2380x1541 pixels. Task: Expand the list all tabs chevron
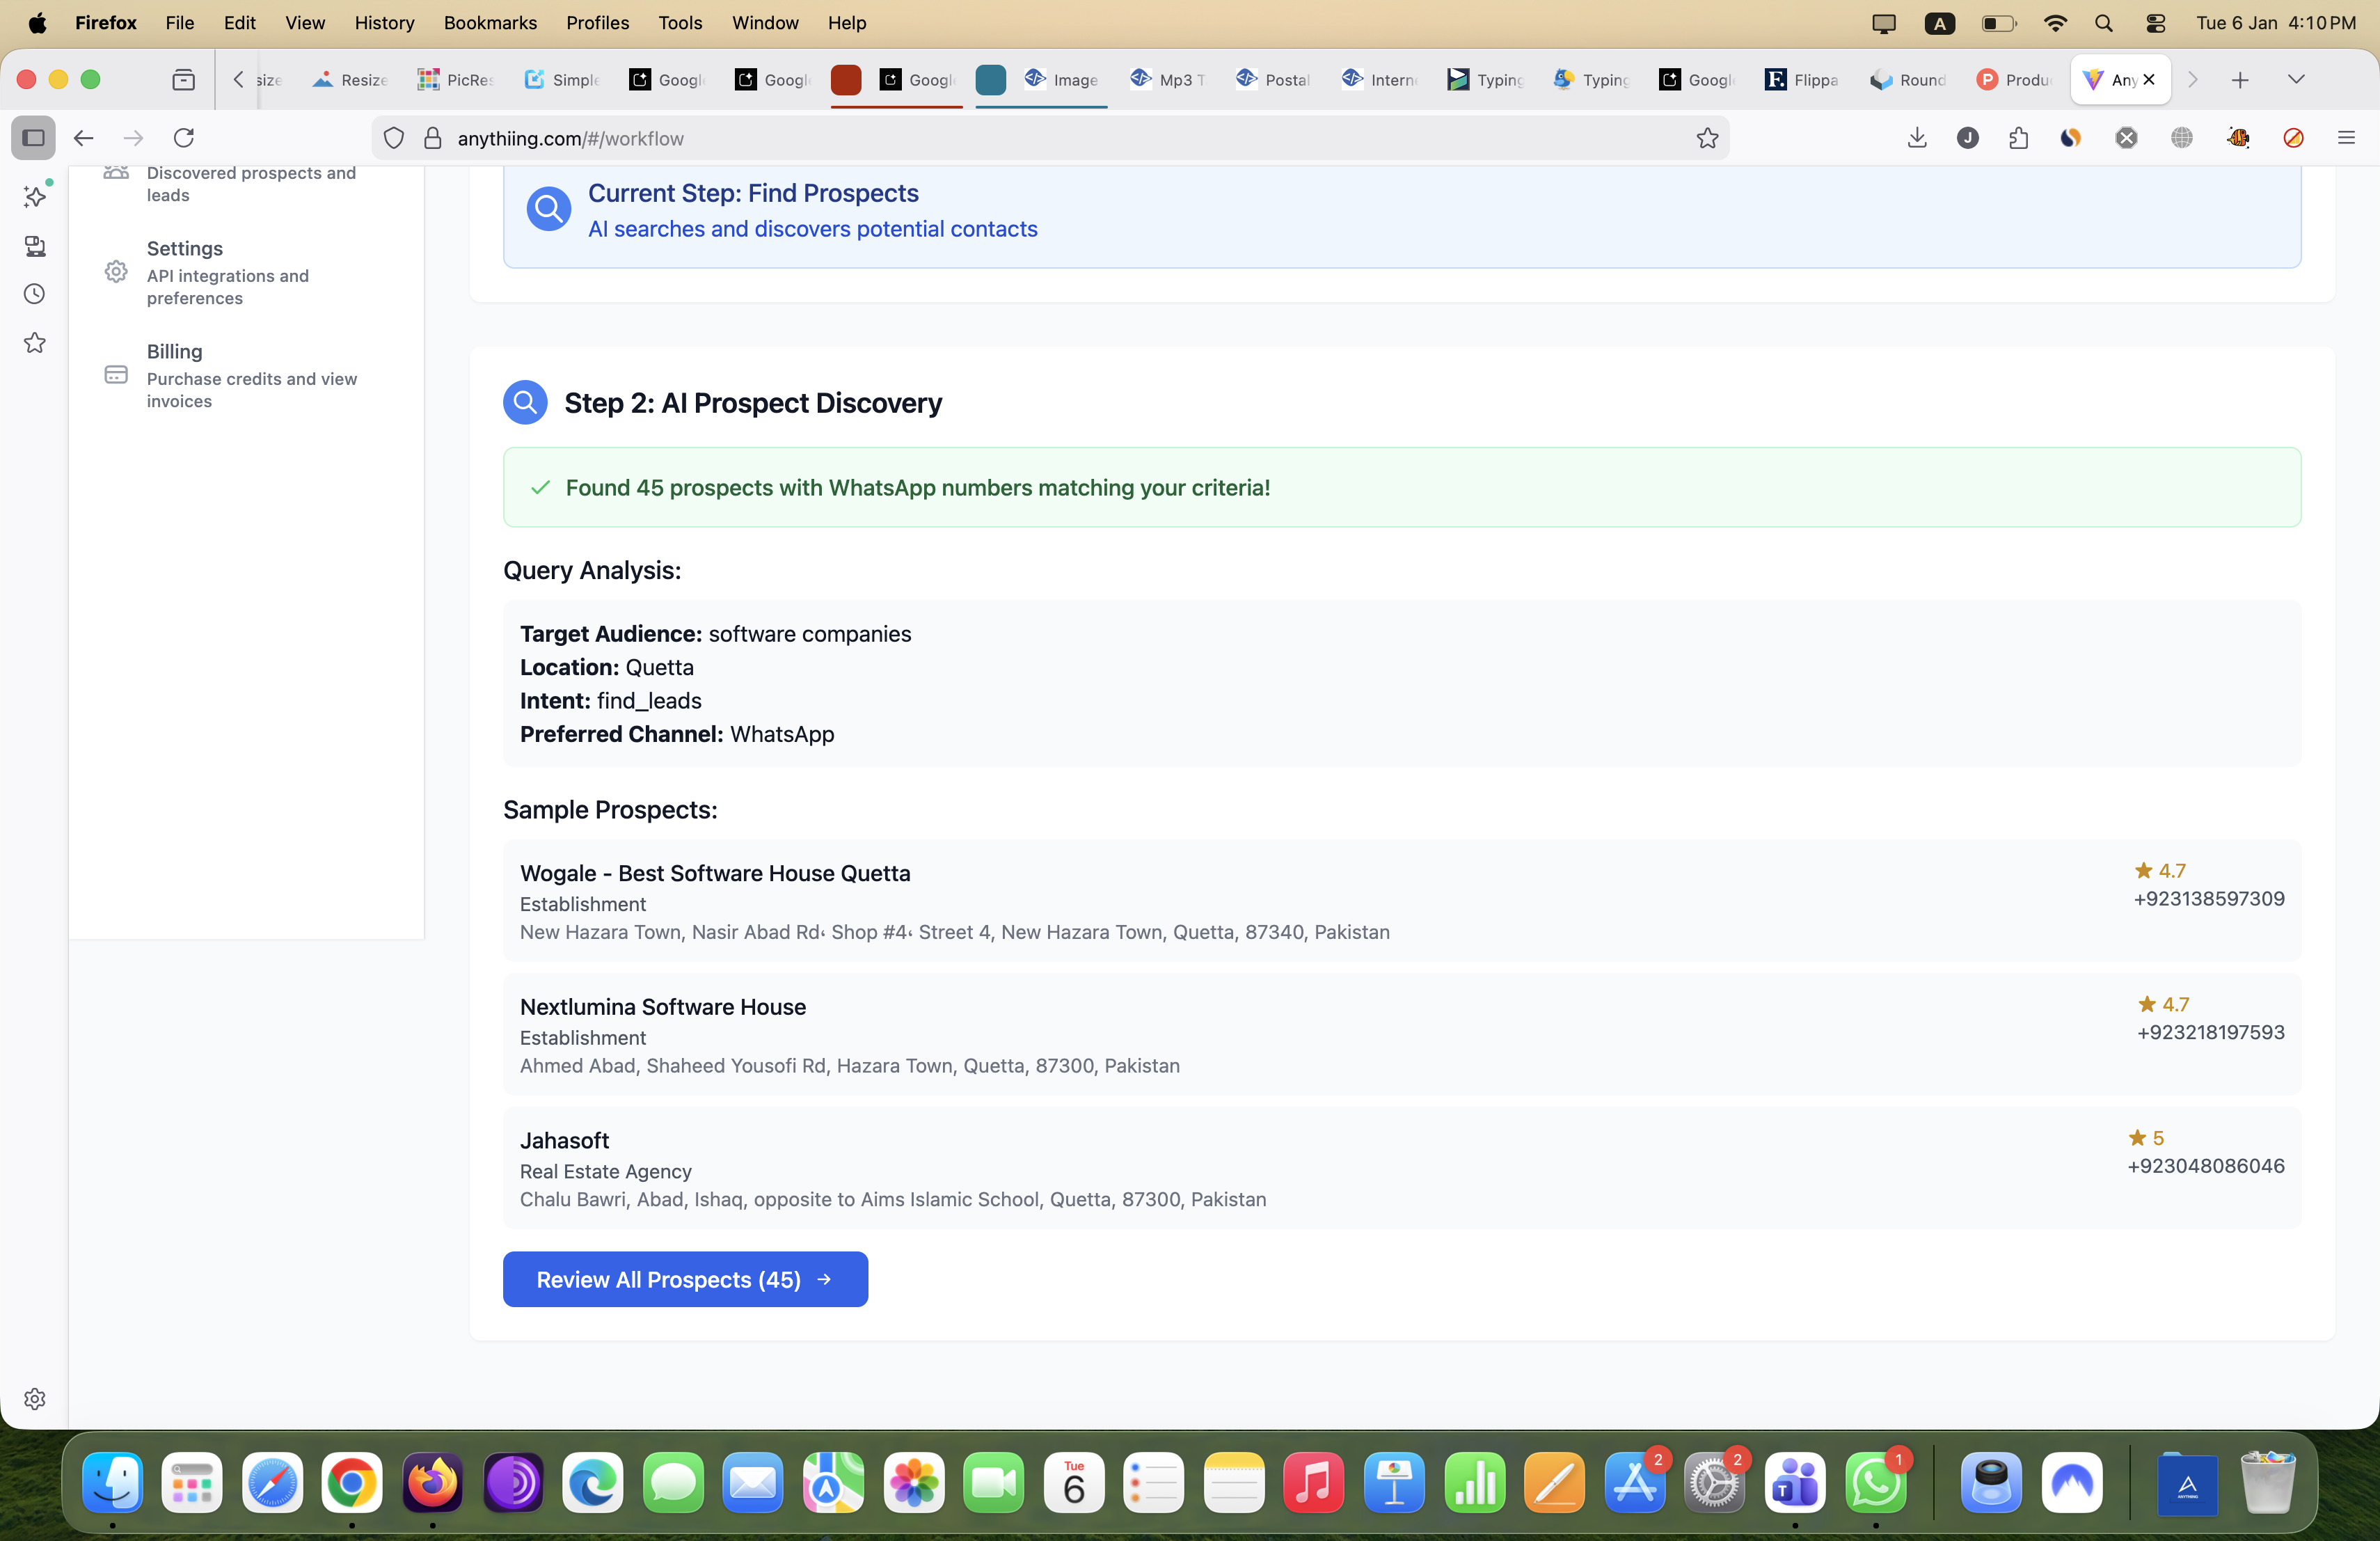pos(2295,79)
